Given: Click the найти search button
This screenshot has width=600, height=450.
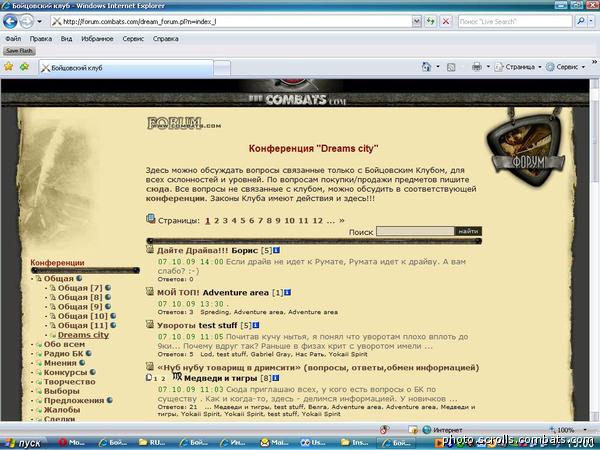Looking at the screenshot, I should click(468, 231).
